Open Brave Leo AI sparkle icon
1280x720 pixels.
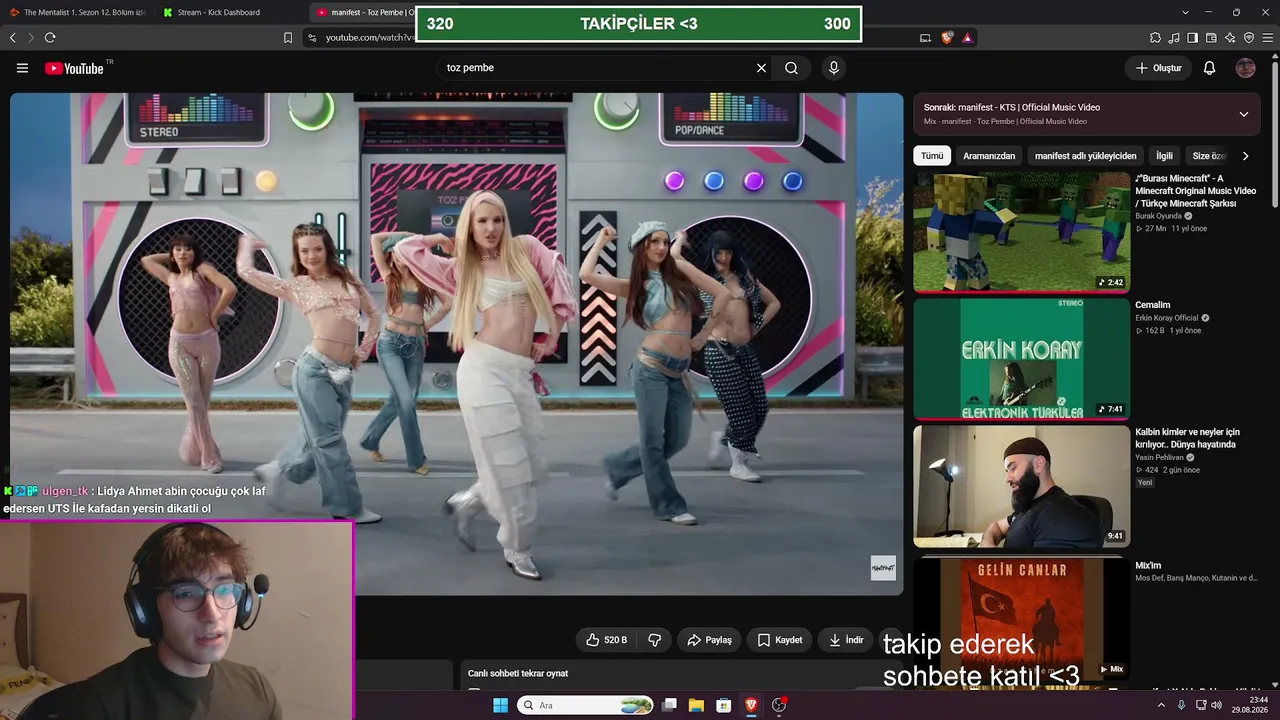point(1229,38)
